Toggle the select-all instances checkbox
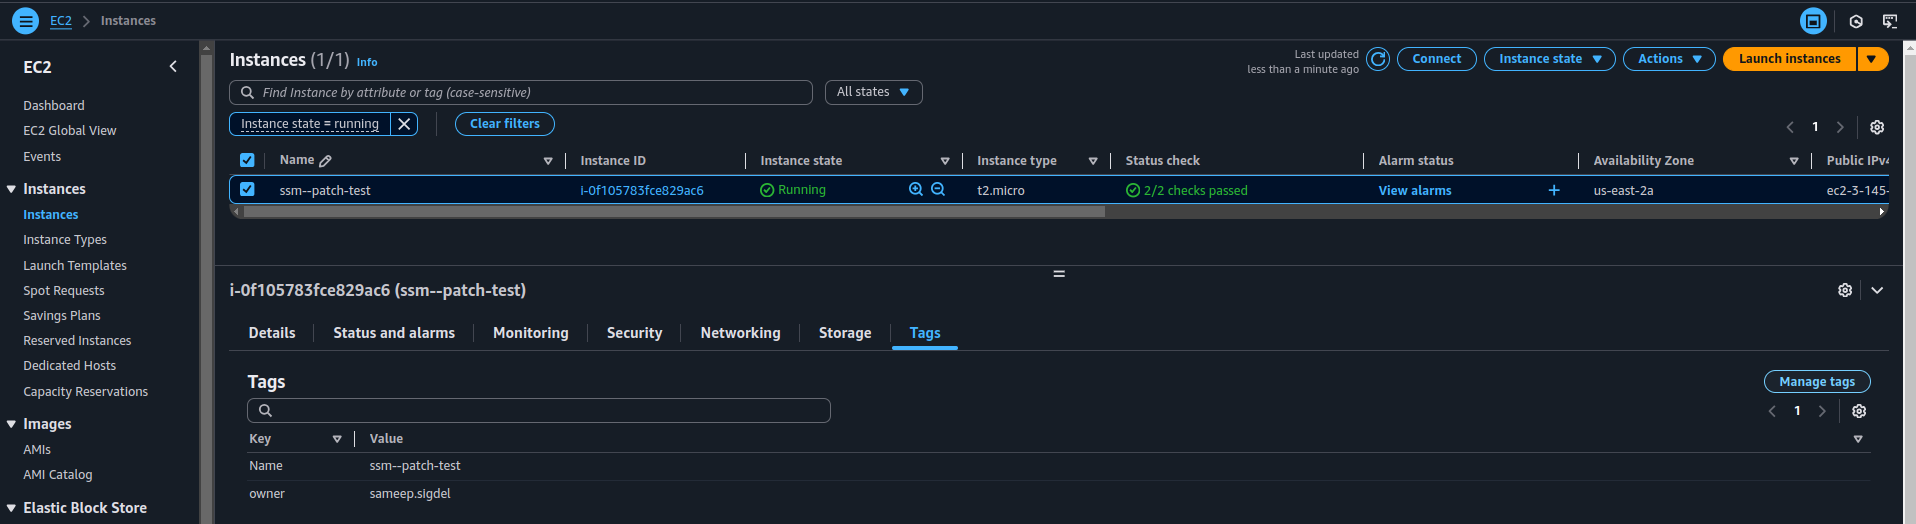The height and width of the screenshot is (524, 1916). pos(247,160)
